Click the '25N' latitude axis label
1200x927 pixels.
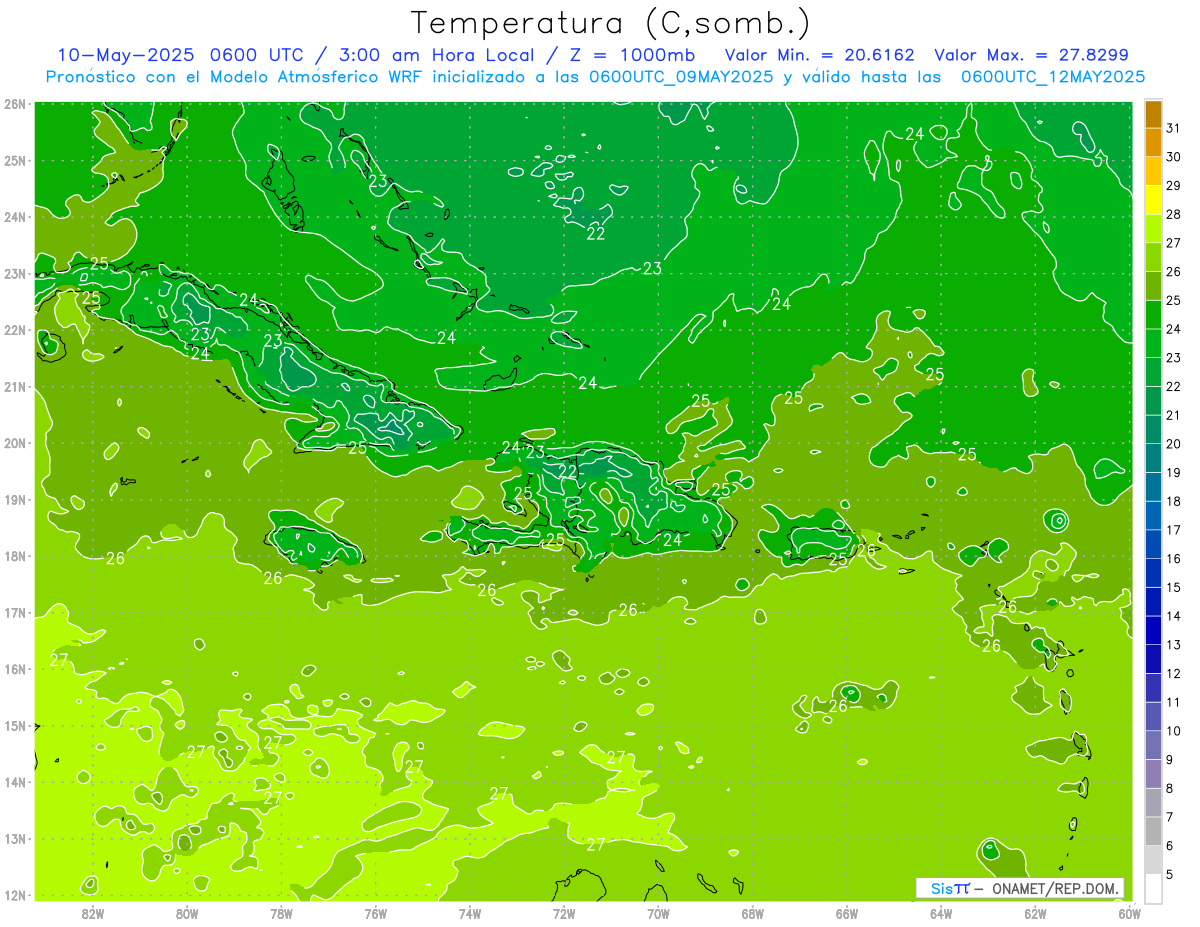coord(14,160)
